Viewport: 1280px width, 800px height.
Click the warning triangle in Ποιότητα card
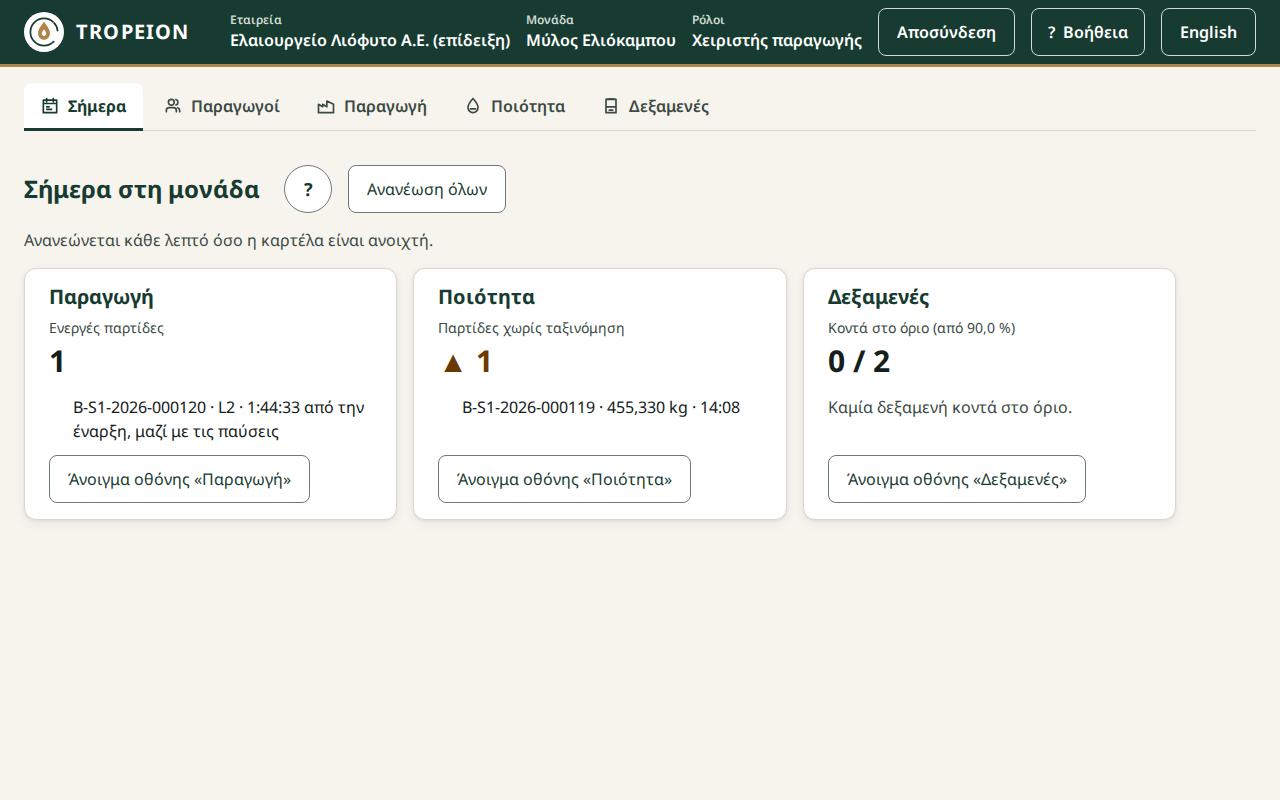point(453,363)
